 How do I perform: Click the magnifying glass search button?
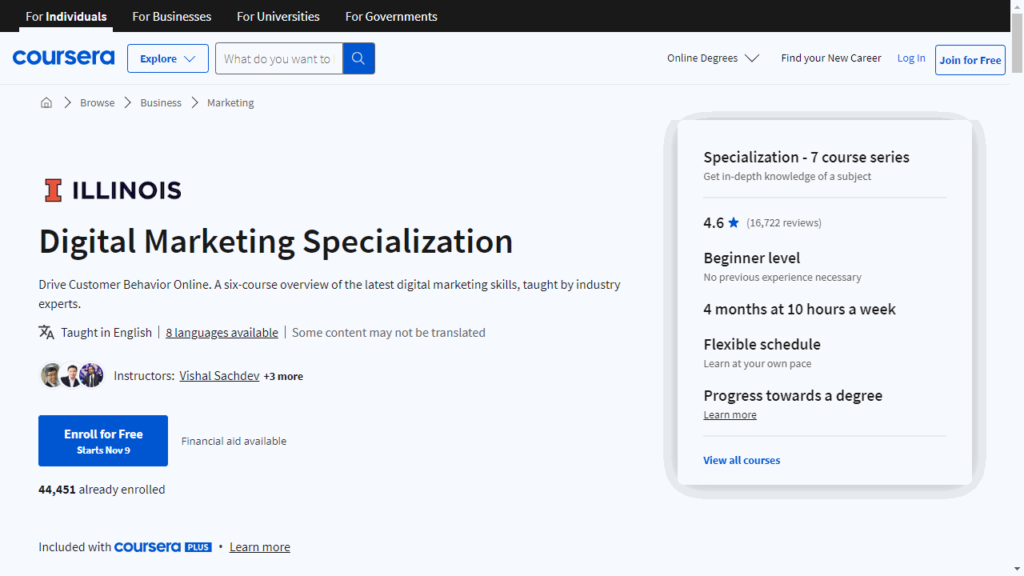click(359, 58)
